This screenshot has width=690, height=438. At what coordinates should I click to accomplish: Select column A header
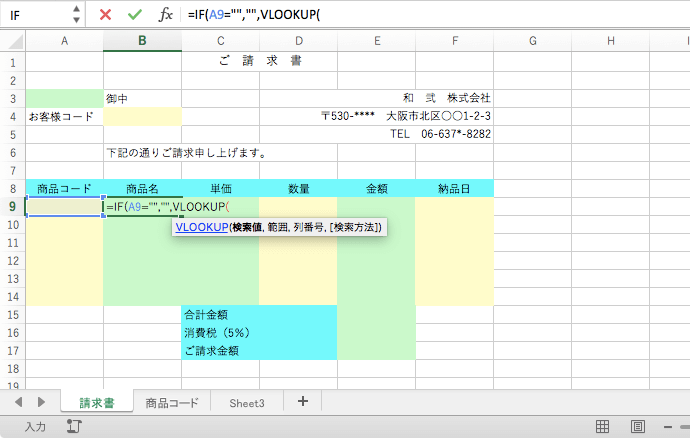65,41
